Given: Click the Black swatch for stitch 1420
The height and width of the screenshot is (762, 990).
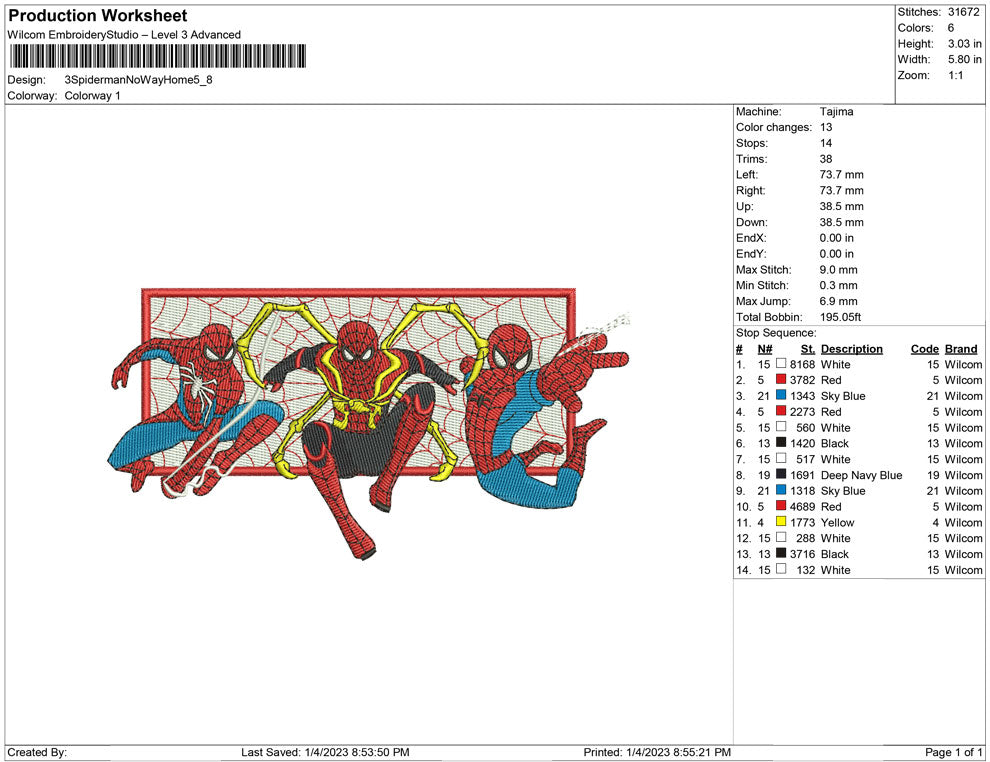Looking at the screenshot, I should tap(781, 443).
